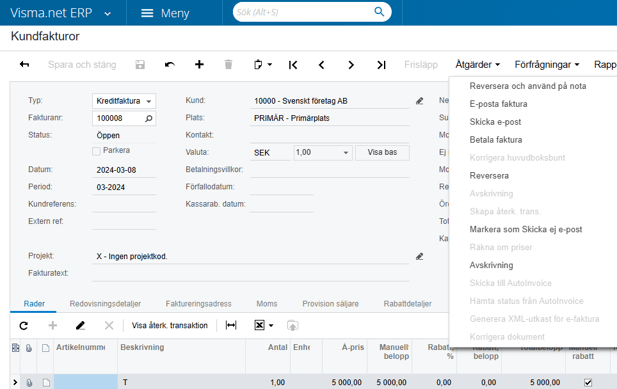Image resolution: width=617 pixels, height=389 pixels.
Task: Expand the Visma.net ERP dropdown
Action: pyautogui.click(x=107, y=14)
